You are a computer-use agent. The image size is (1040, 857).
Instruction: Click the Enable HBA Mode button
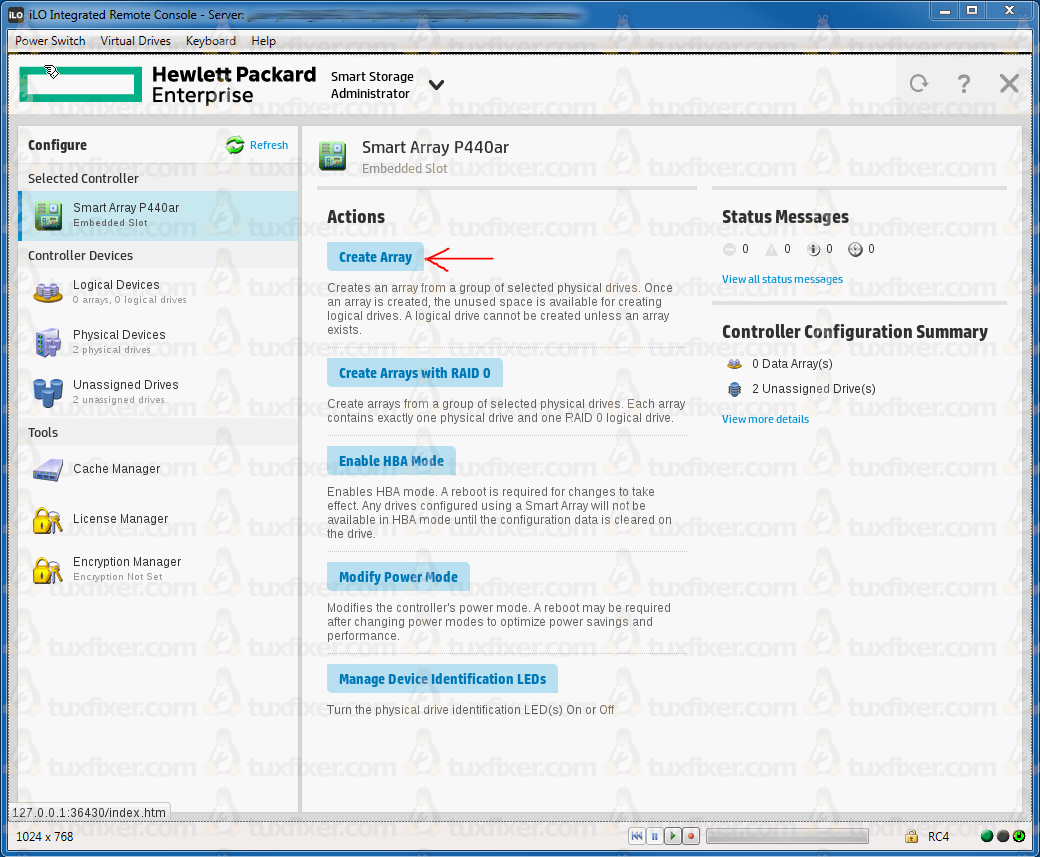391,461
